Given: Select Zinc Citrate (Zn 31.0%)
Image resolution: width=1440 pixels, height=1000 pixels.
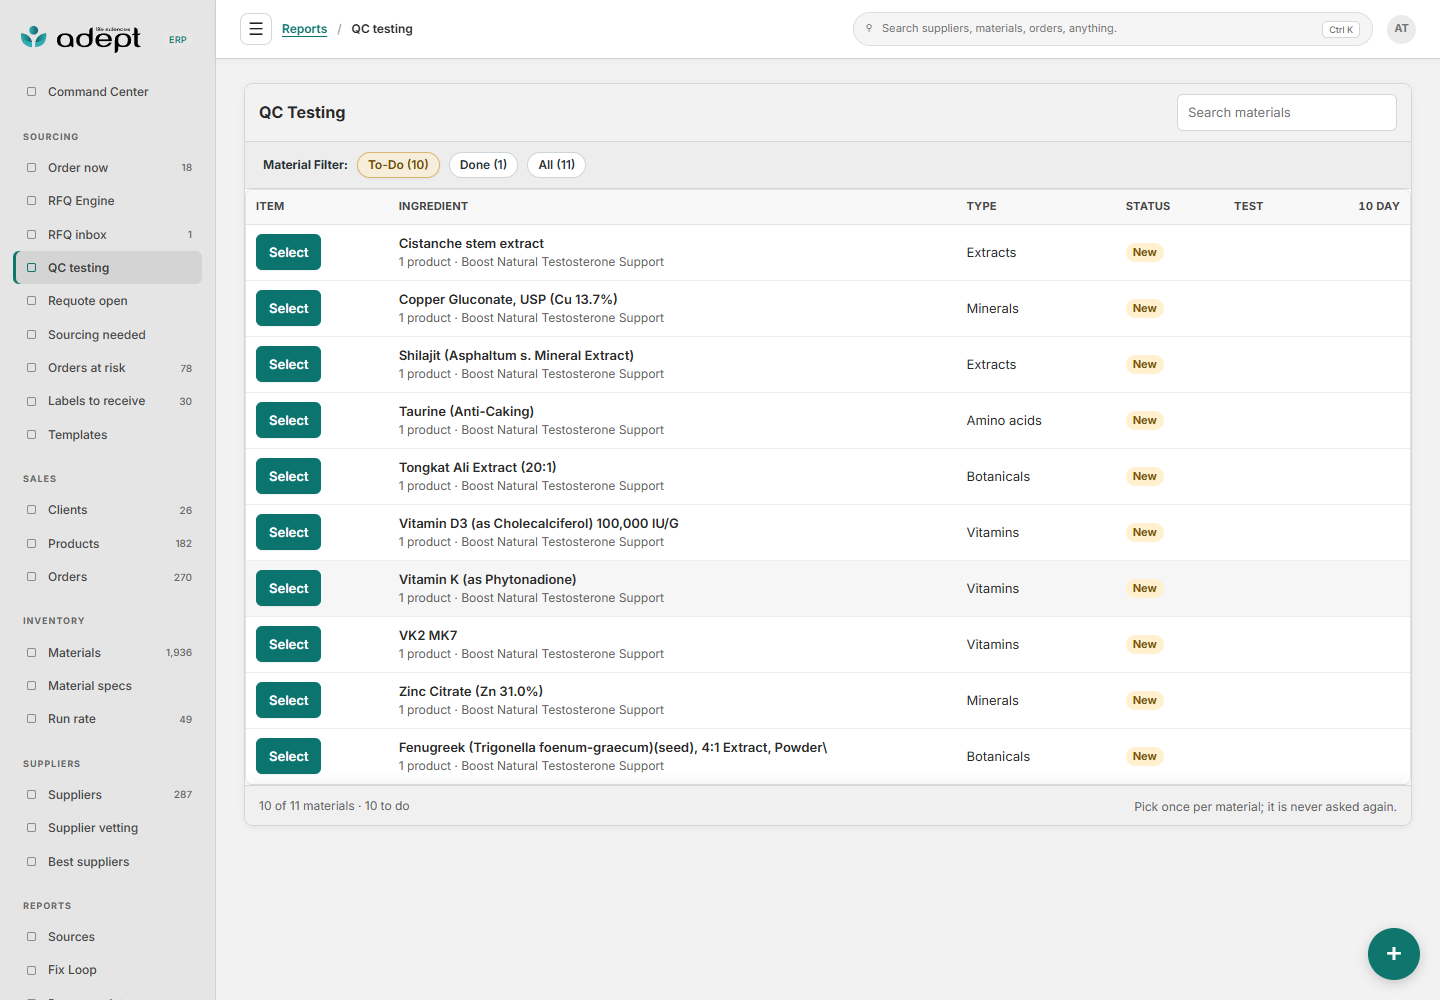Looking at the screenshot, I should (288, 701).
